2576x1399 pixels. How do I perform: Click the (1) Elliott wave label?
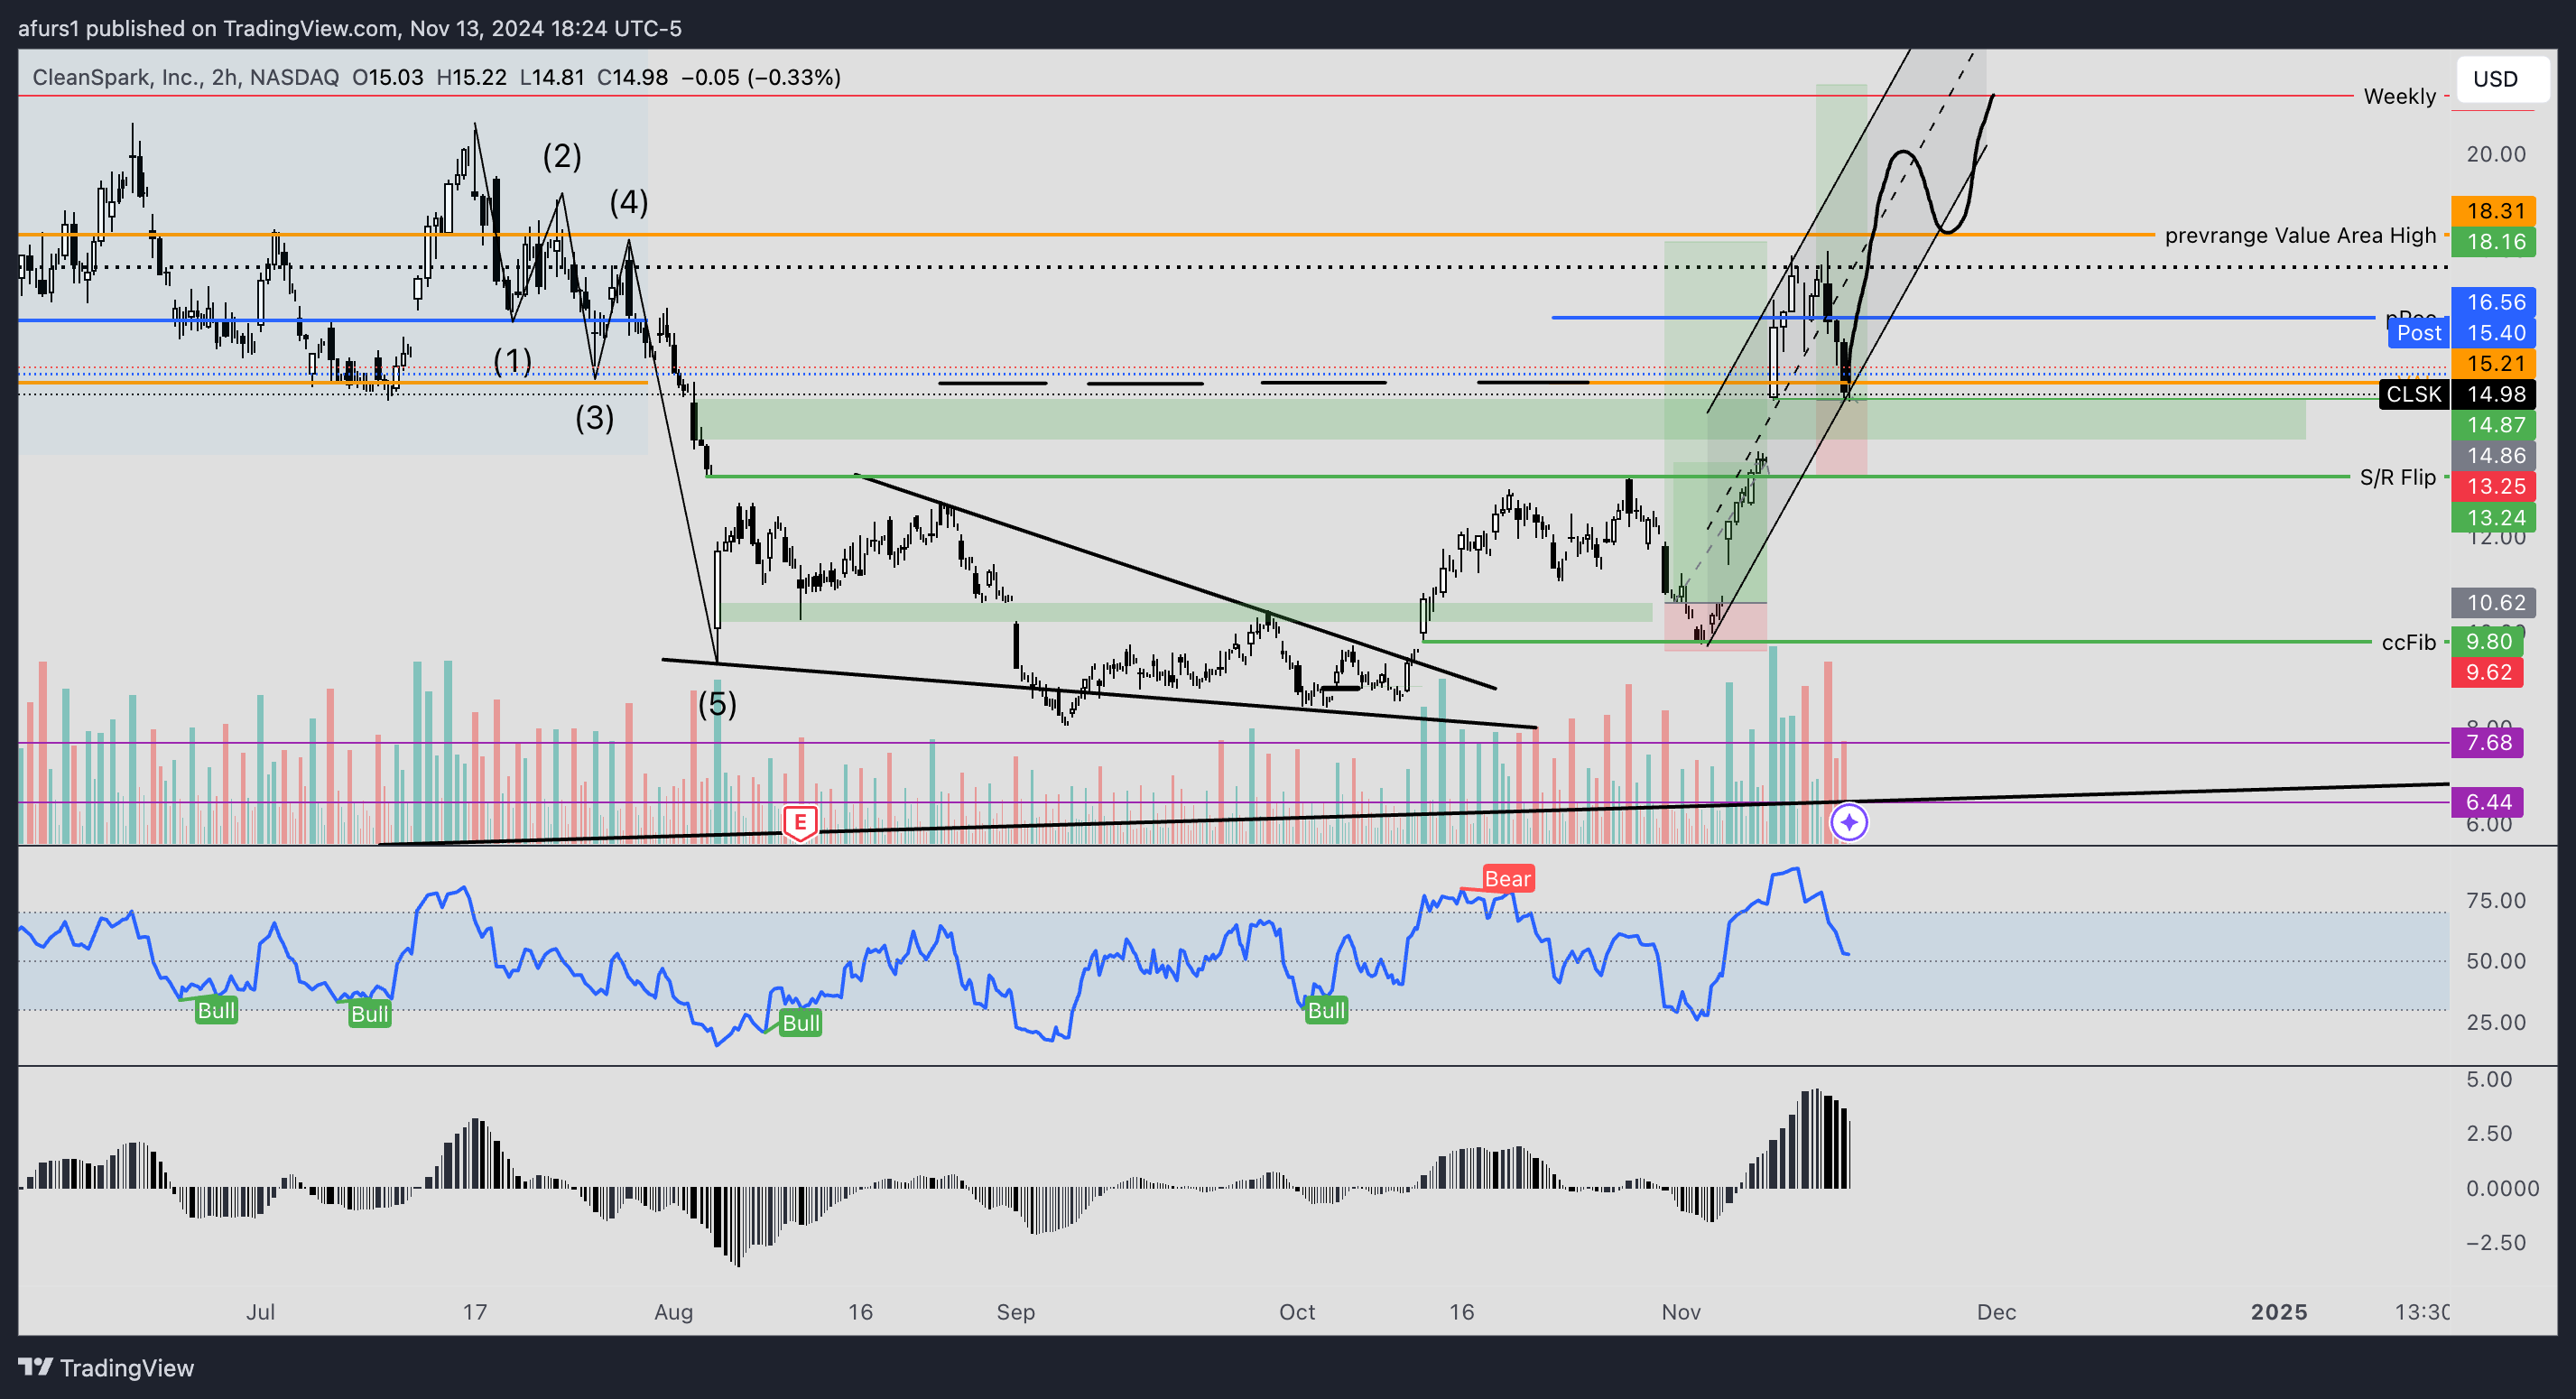pos(513,361)
